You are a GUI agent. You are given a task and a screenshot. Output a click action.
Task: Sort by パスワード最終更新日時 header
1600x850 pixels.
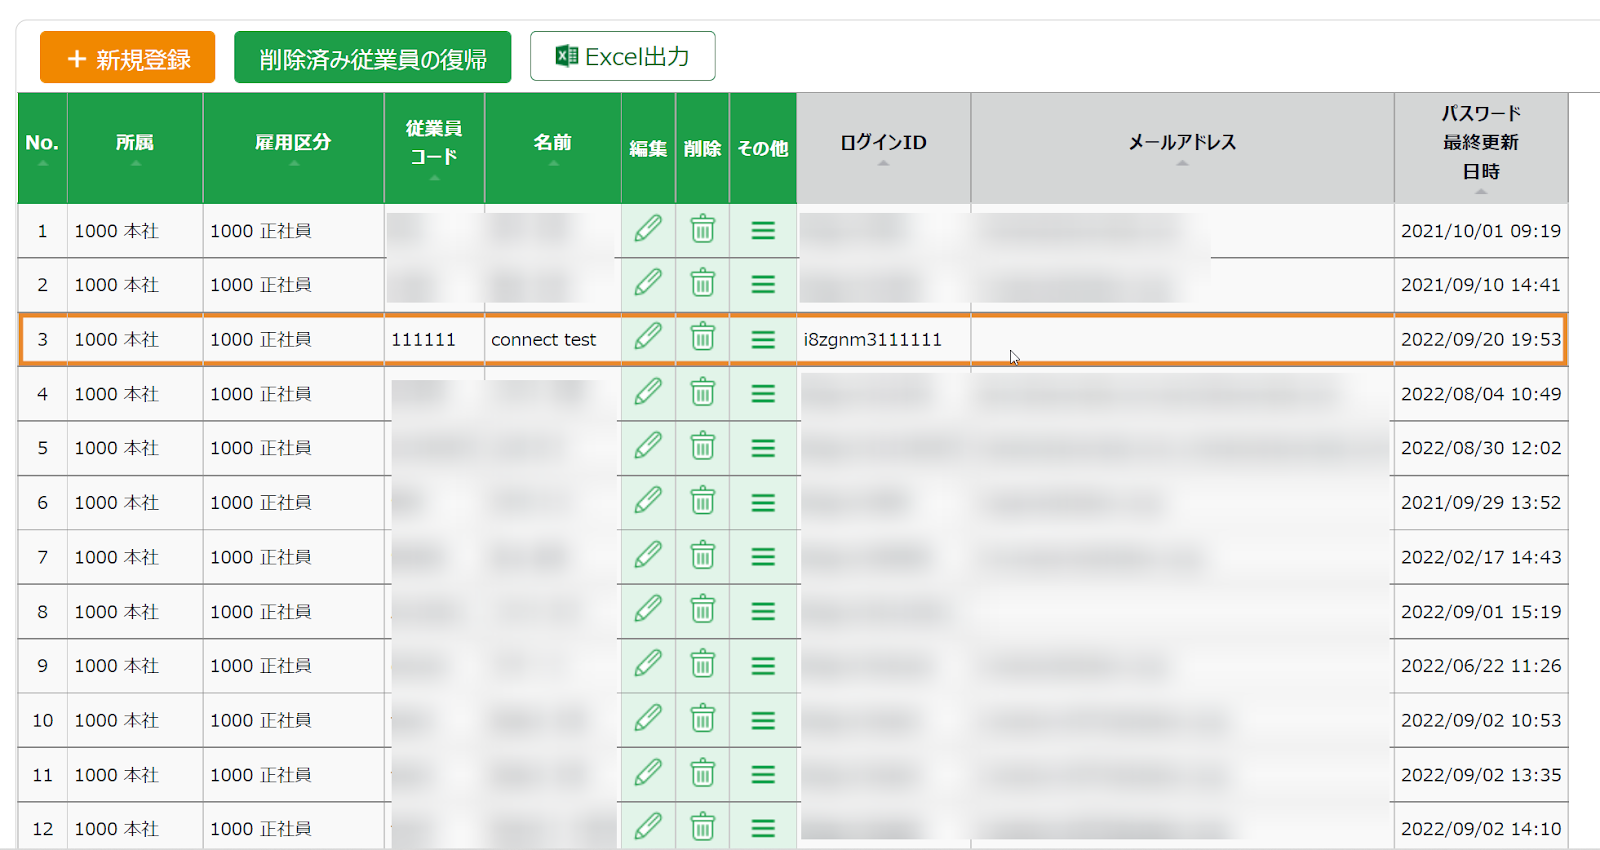click(x=1481, y=148)
